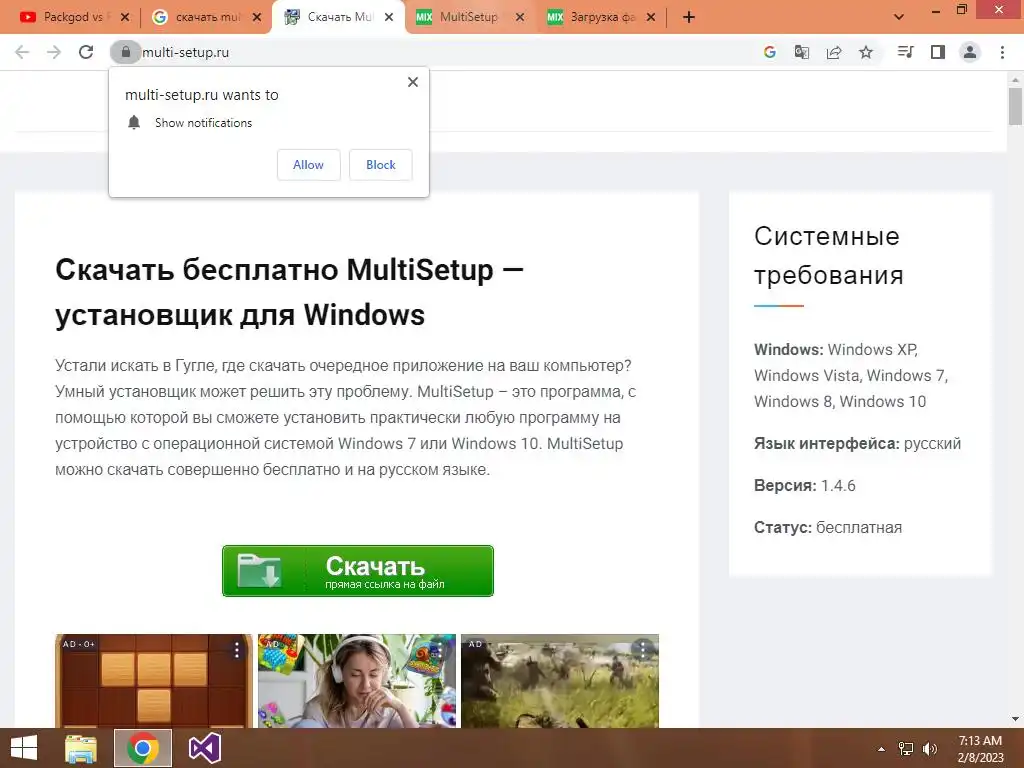Switch to the MultiSetup tab
Viewport: 1024px width, 768px height.
[468, 17]
